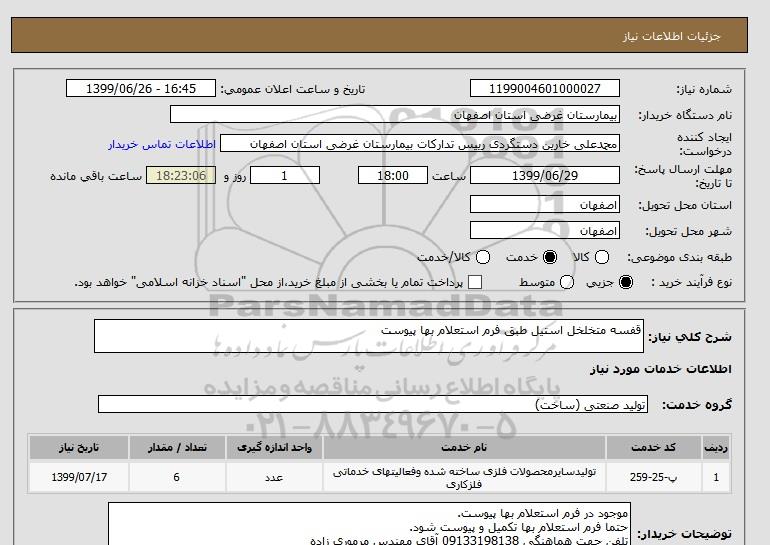Click the delivery province field اصفهان
770x545 pixels.
point(545,204)
